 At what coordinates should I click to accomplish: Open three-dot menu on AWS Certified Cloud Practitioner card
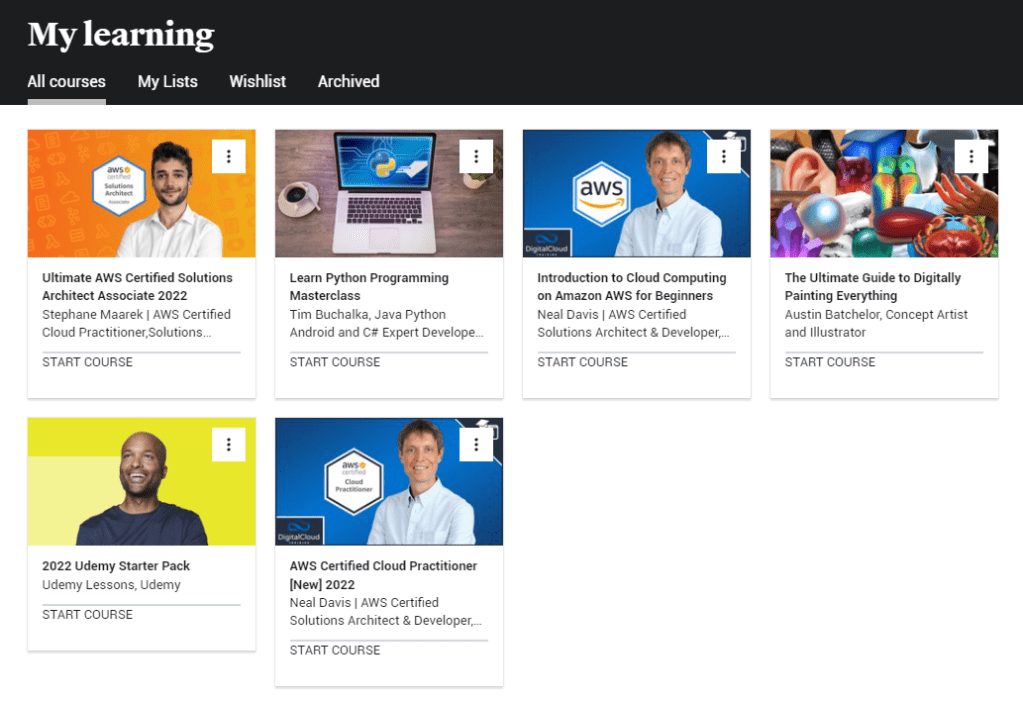point(476,445)
